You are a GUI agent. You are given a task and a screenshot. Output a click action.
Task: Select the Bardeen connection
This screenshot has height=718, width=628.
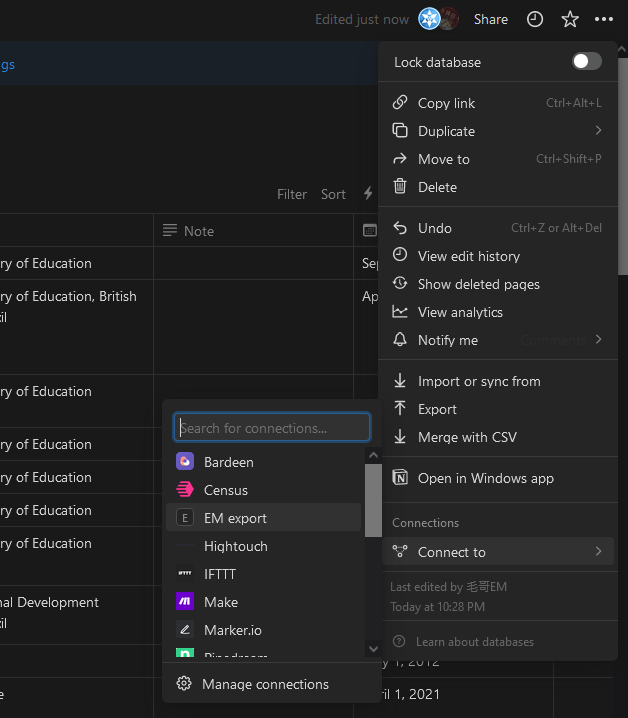pyautogui.click(x=263, y=462)
